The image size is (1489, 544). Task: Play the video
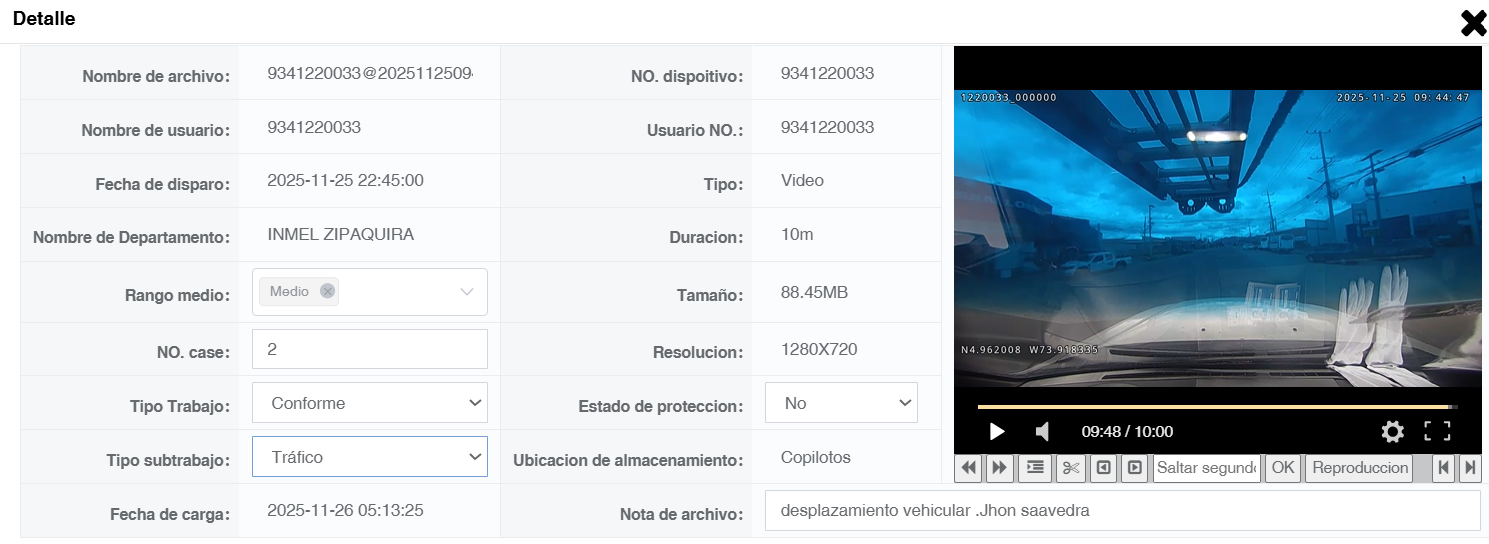(996, 431)
